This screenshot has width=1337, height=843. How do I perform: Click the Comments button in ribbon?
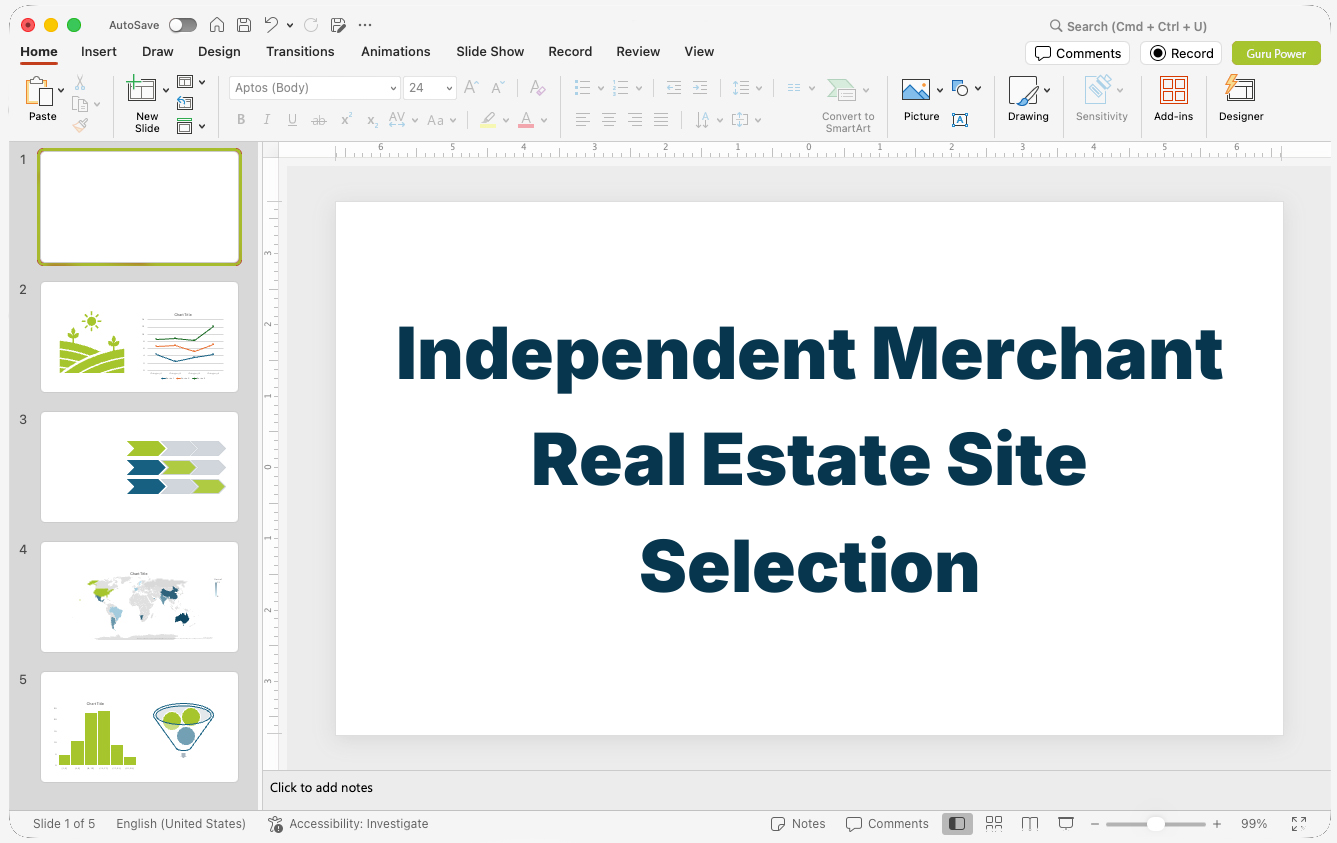coord(1077,53)
